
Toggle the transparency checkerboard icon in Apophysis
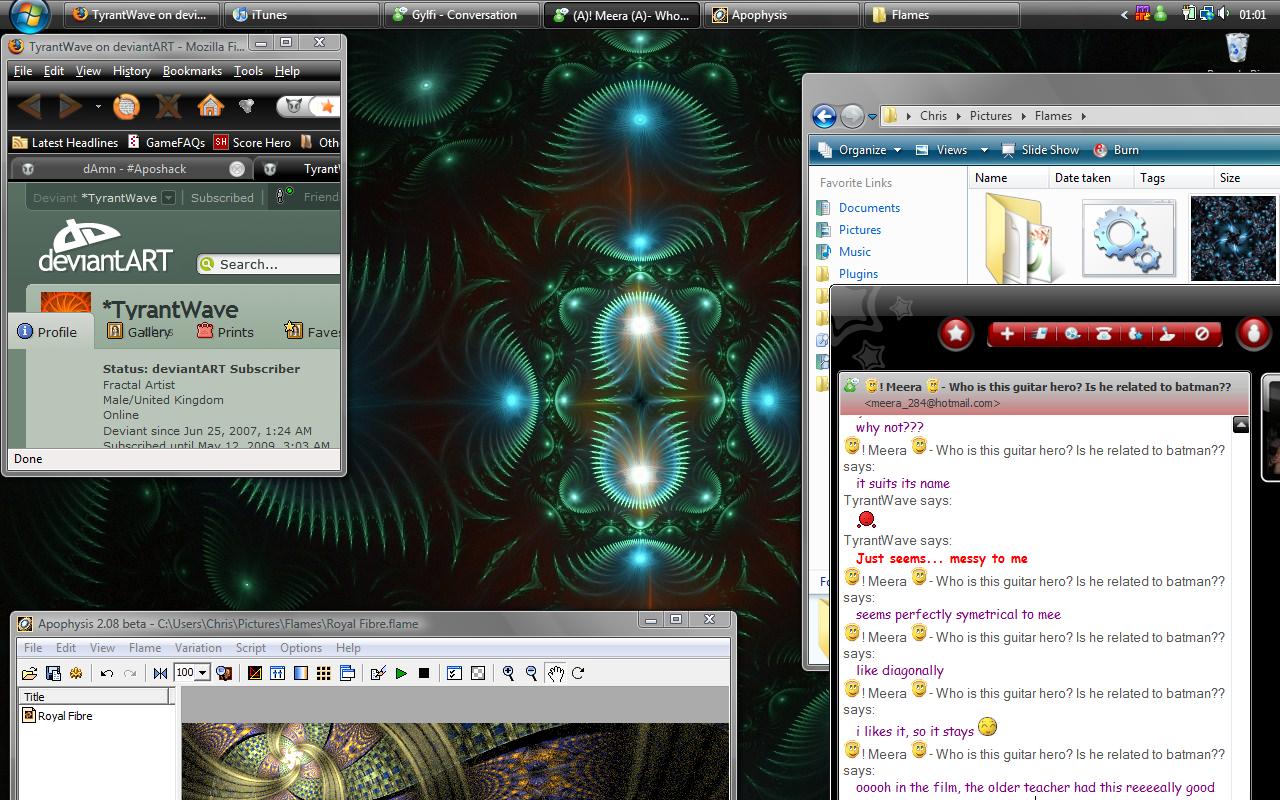478,674
